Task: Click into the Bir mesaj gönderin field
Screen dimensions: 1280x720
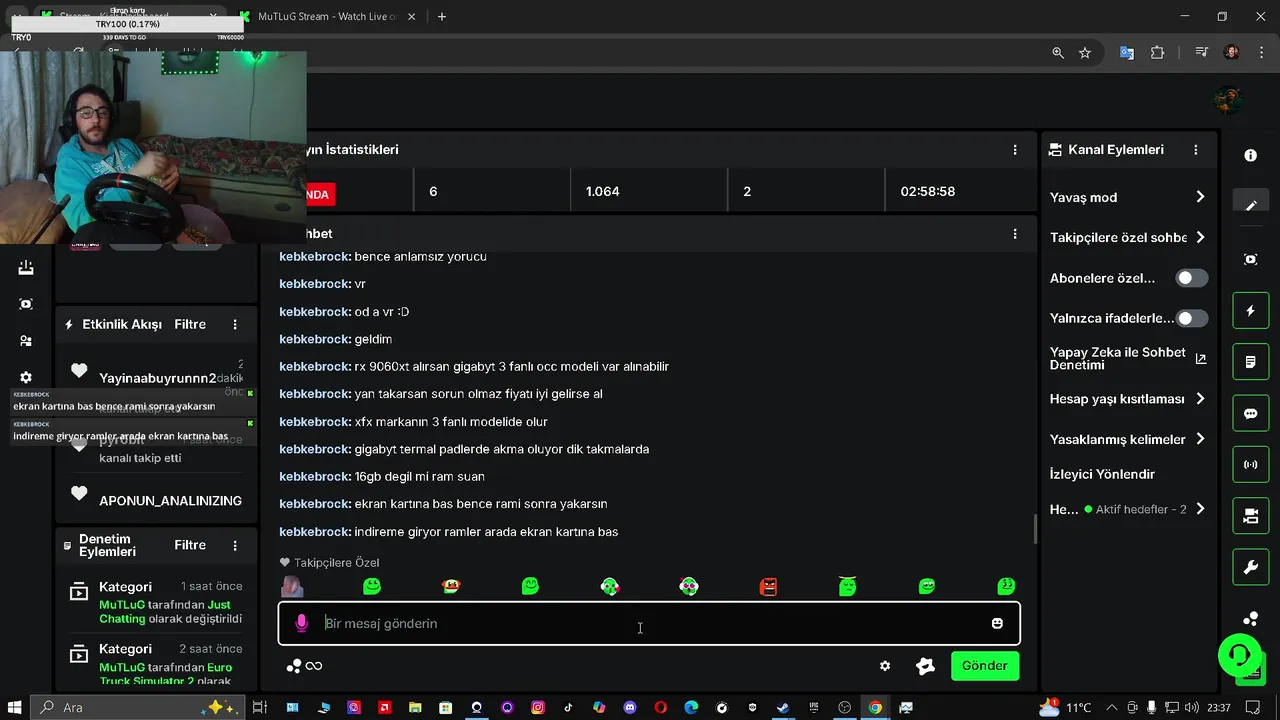Action: (650, 623)
